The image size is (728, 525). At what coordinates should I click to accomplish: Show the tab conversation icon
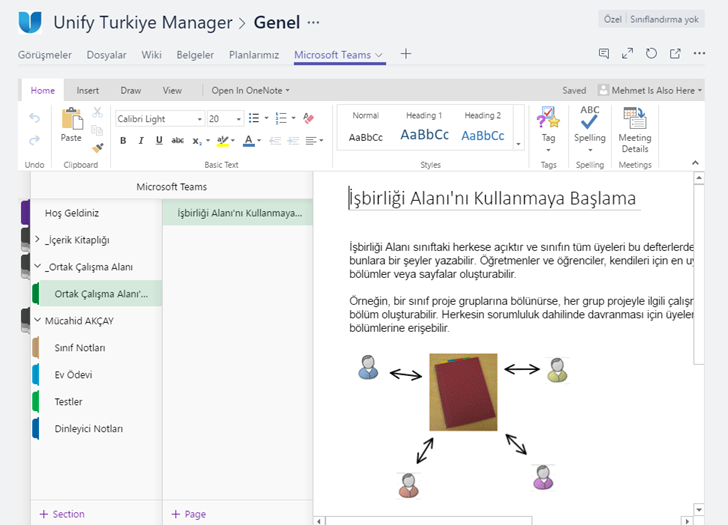[x=604, y=53]
